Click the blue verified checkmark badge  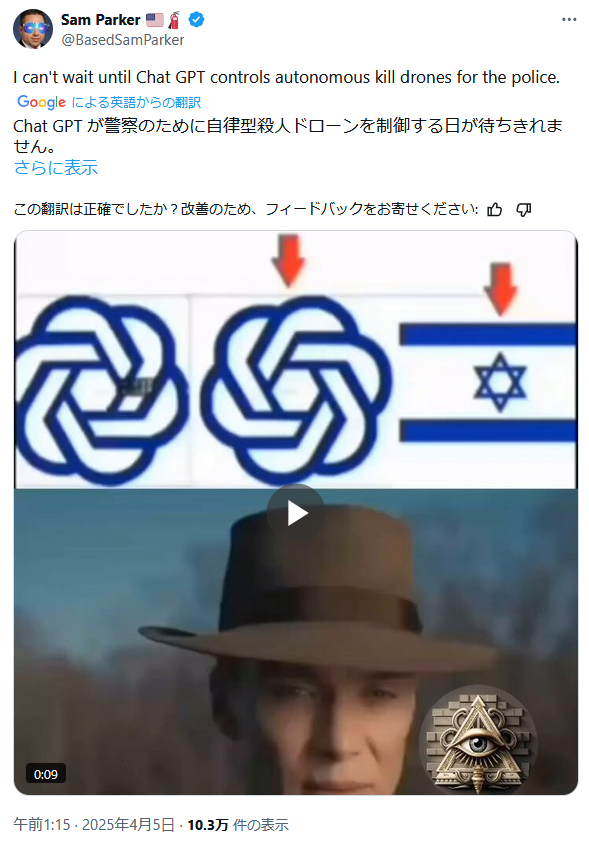[x=196, y=20]
